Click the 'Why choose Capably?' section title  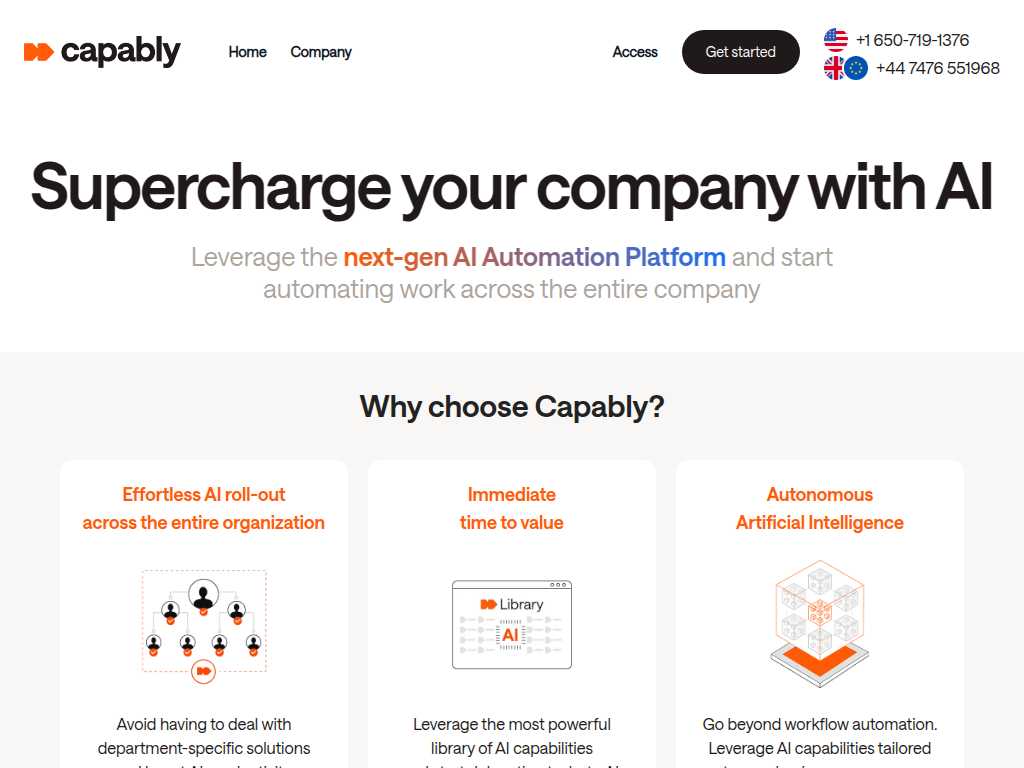(512, 407)
